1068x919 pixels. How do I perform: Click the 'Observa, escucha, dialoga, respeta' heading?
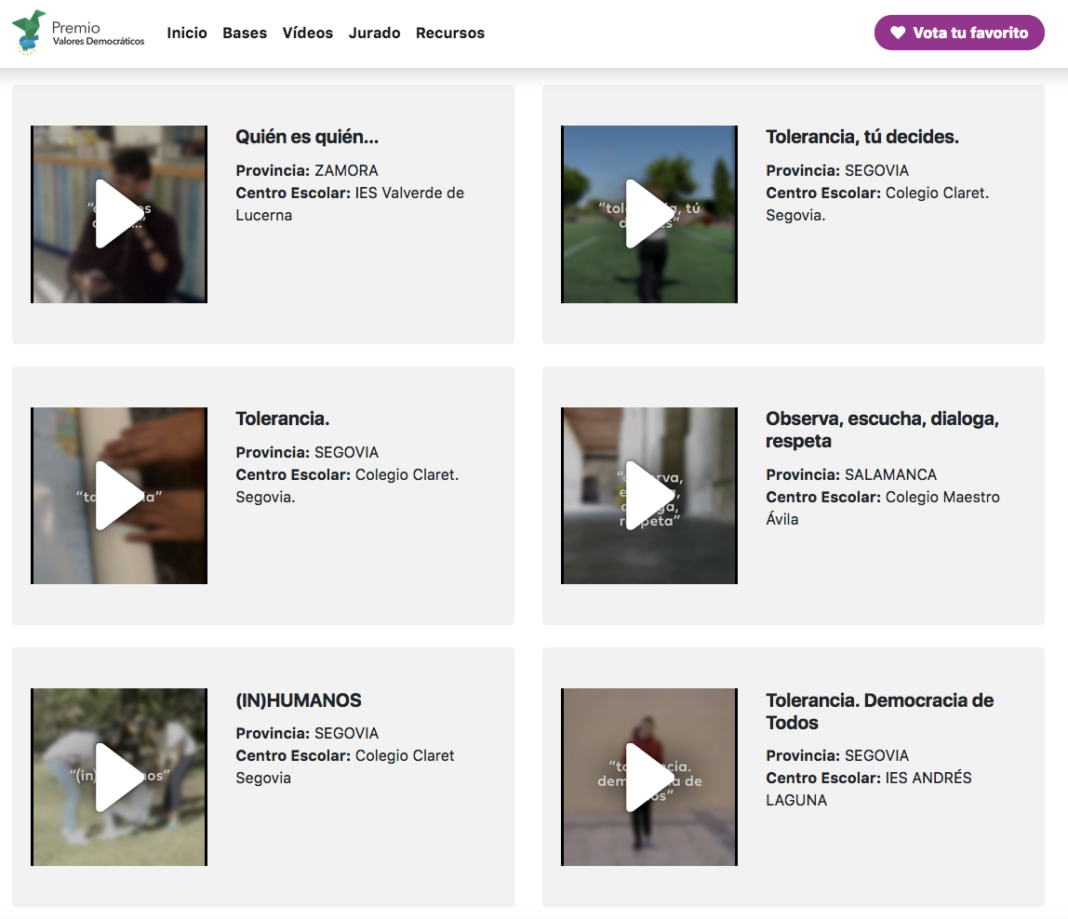(x=882, y=429)
